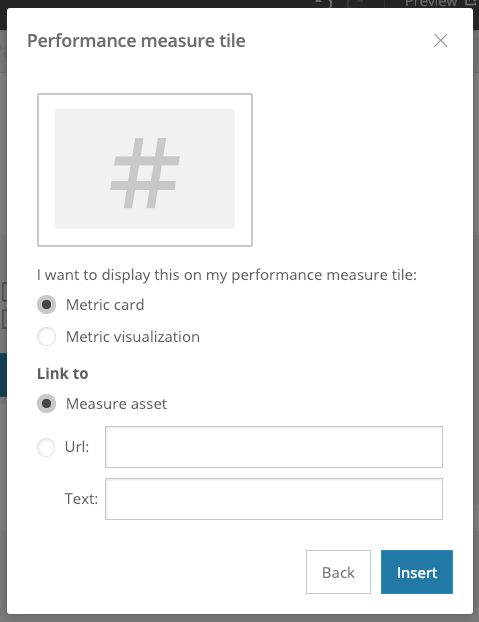Select the Metric card radio button
Viewport: 479px width, 622px height.
(46, 305)
